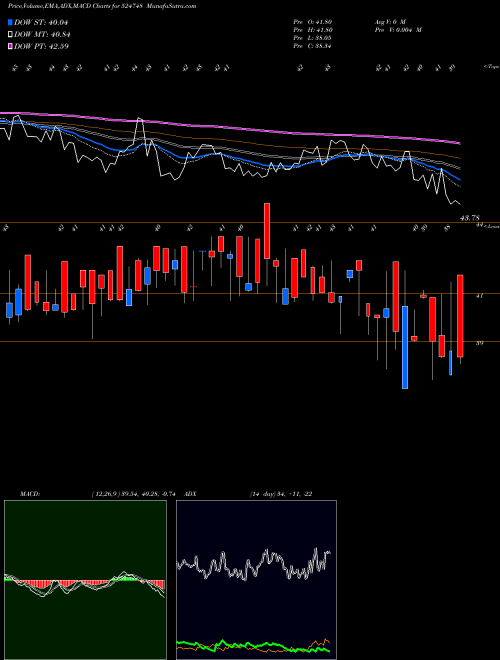Click the chart title mentioning MunafaSutra.com
Viewport: 500px width, 660px height.
(101, 6)
